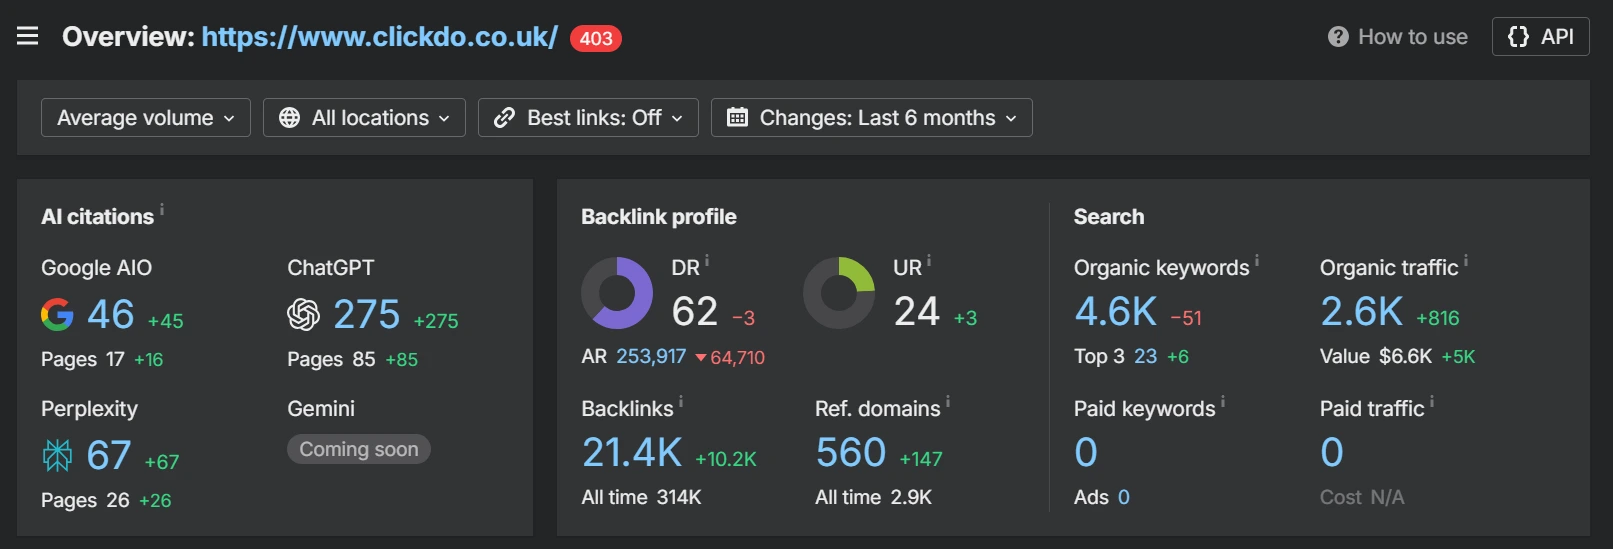The height and width of the screenshot is (549, 1613).
Task: Open the hamburger menu icon
Action: click(28, 36)
